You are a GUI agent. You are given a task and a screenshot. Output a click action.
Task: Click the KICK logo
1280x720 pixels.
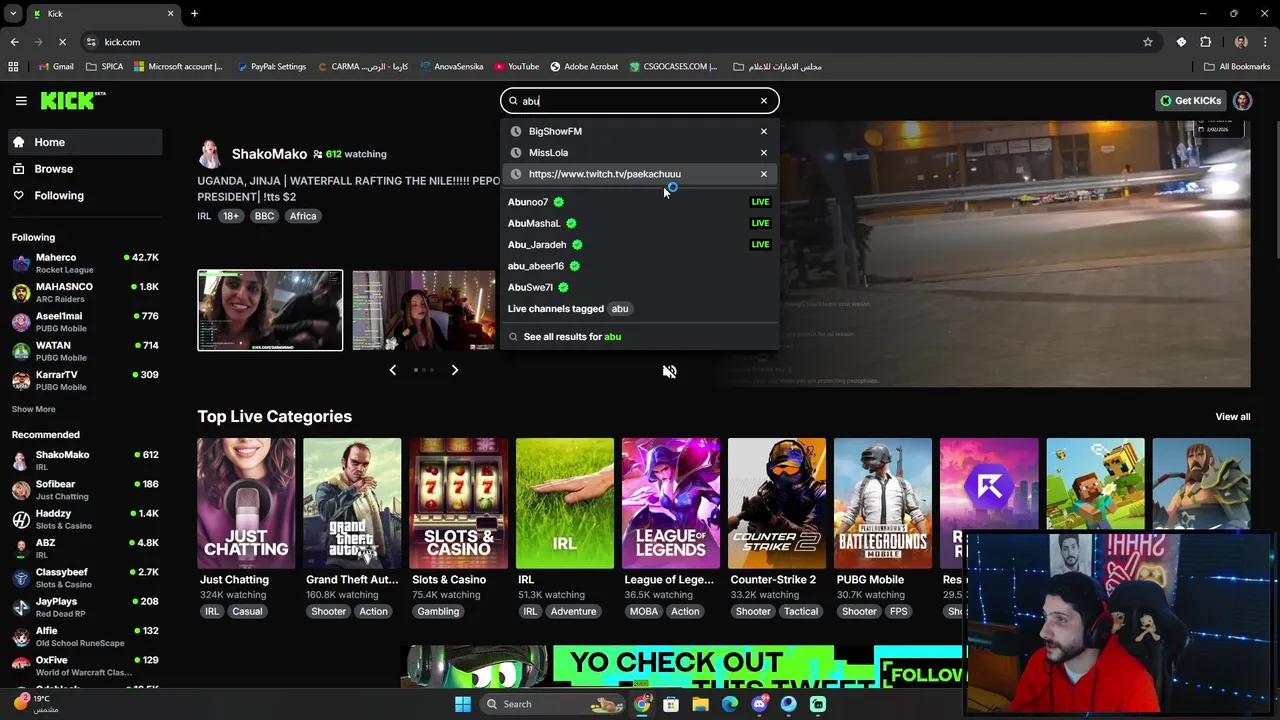click(72, 101)
